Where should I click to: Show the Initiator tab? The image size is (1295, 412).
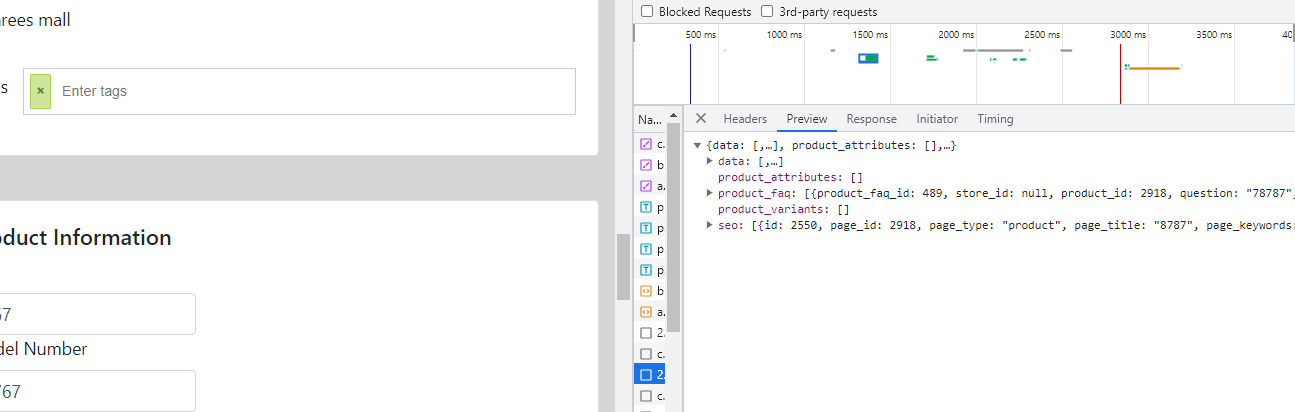pyautogui.click(x=937, y=119)
